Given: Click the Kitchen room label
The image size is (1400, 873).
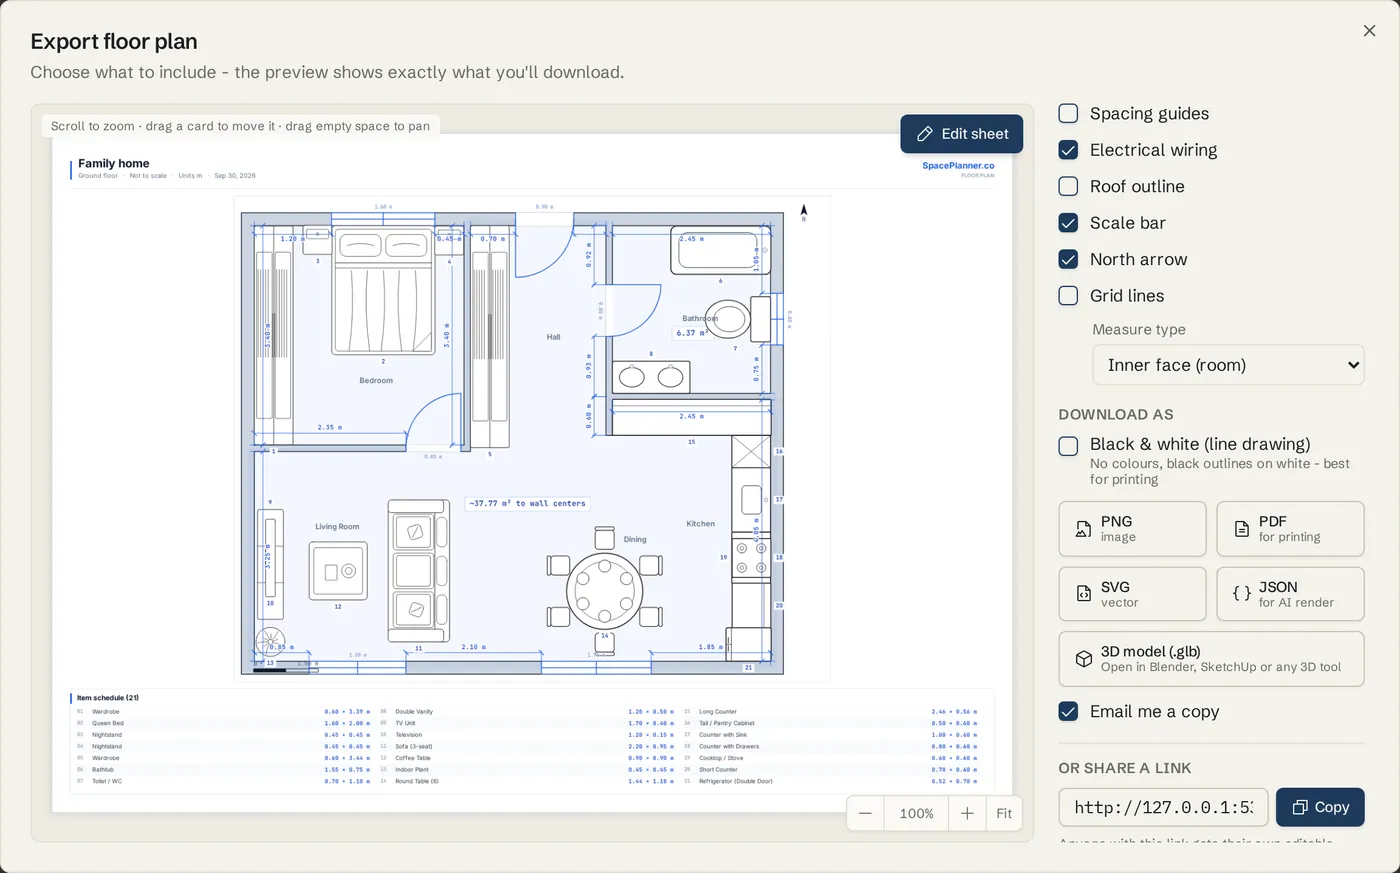Looking at the screenshot, I should 700,524.
